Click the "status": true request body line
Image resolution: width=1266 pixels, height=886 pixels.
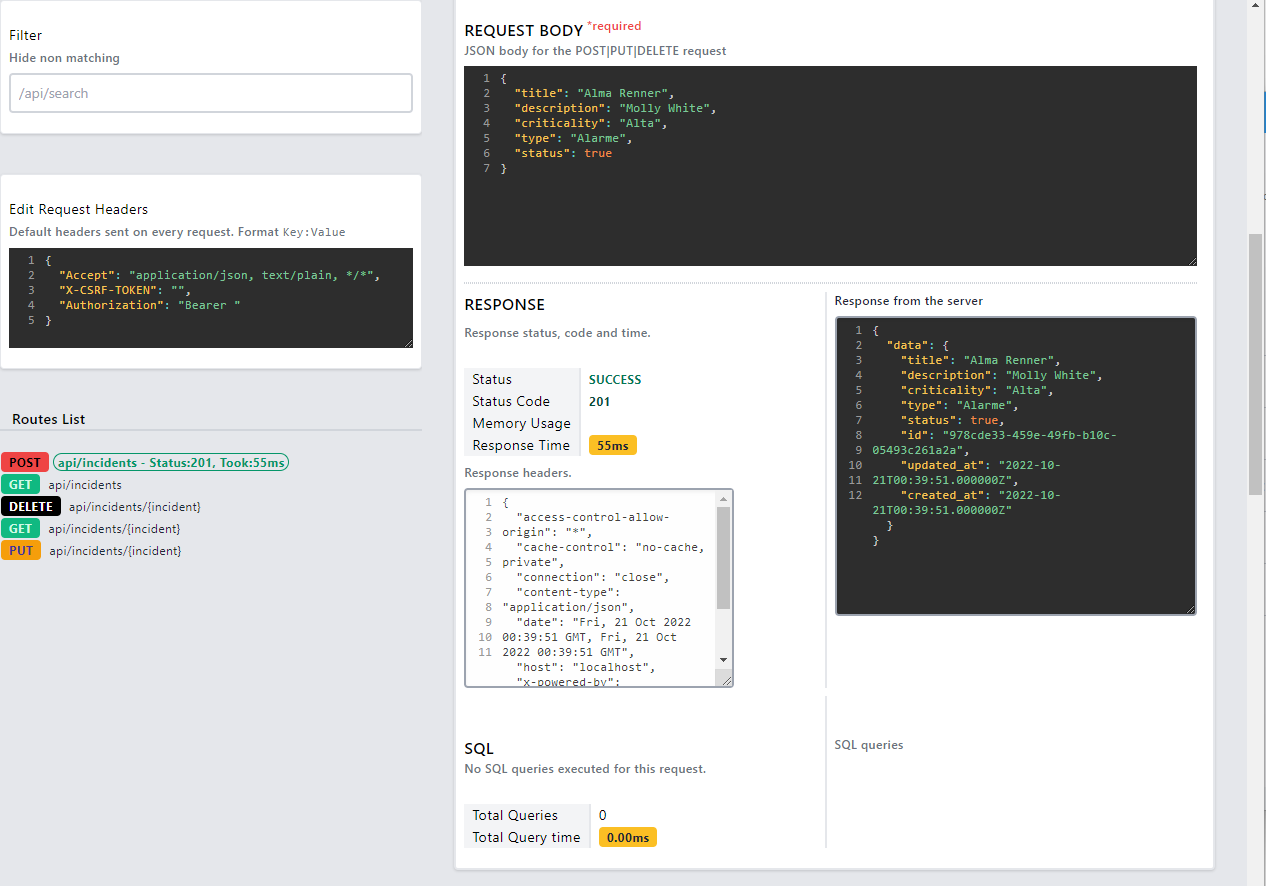563,153
